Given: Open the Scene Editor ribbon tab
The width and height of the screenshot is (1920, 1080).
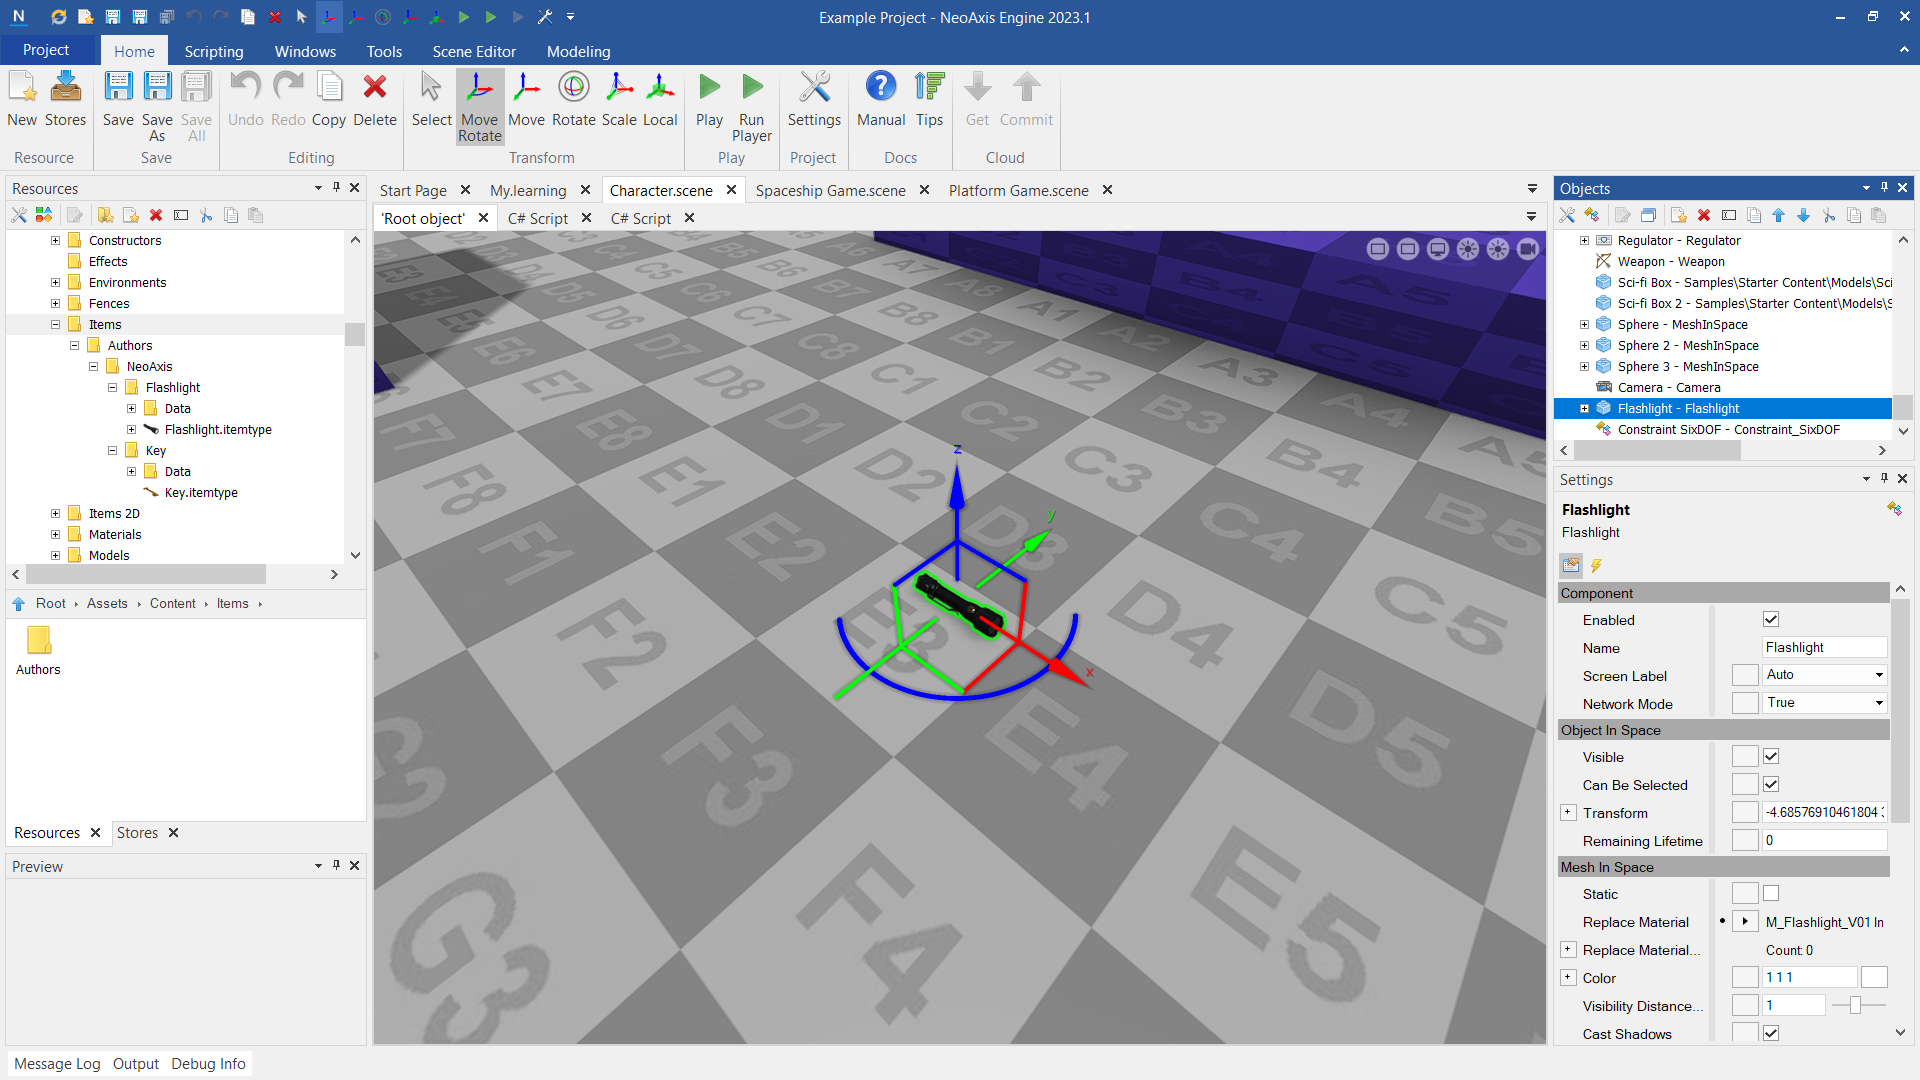Looking at the screenshot, I should point(474,51).
